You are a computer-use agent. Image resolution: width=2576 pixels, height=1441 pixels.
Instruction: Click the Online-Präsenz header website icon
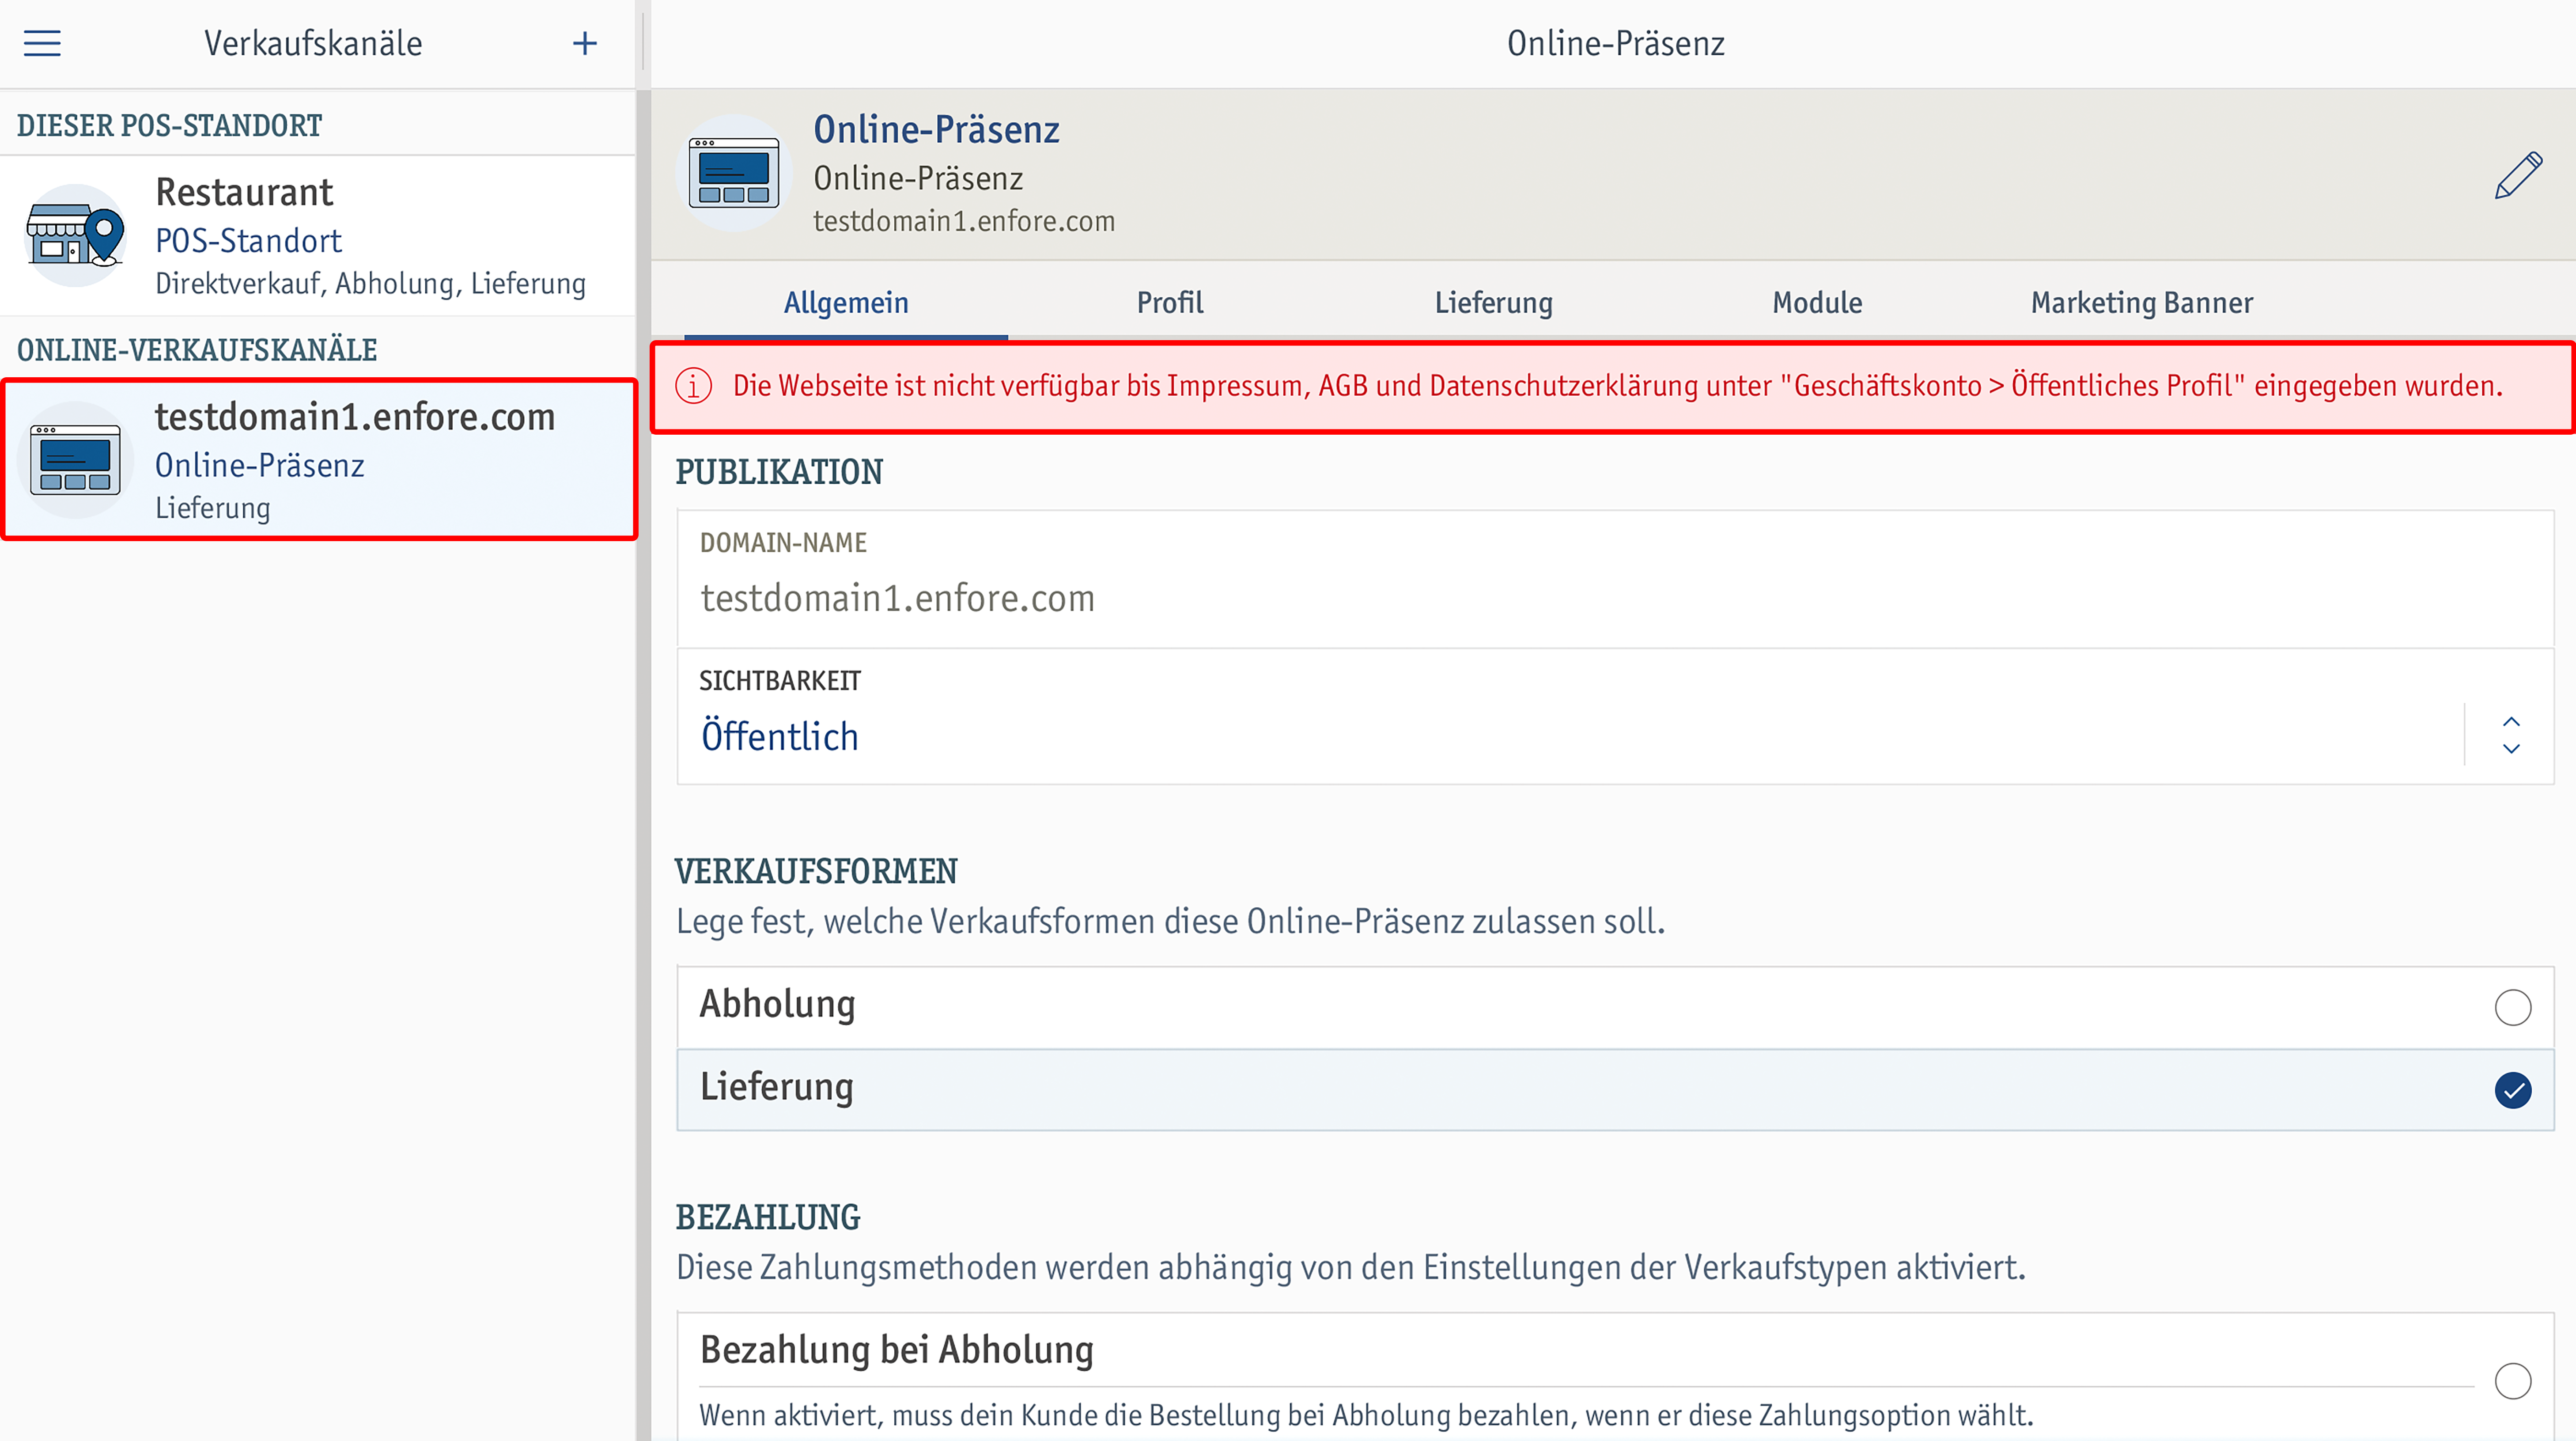734,174
